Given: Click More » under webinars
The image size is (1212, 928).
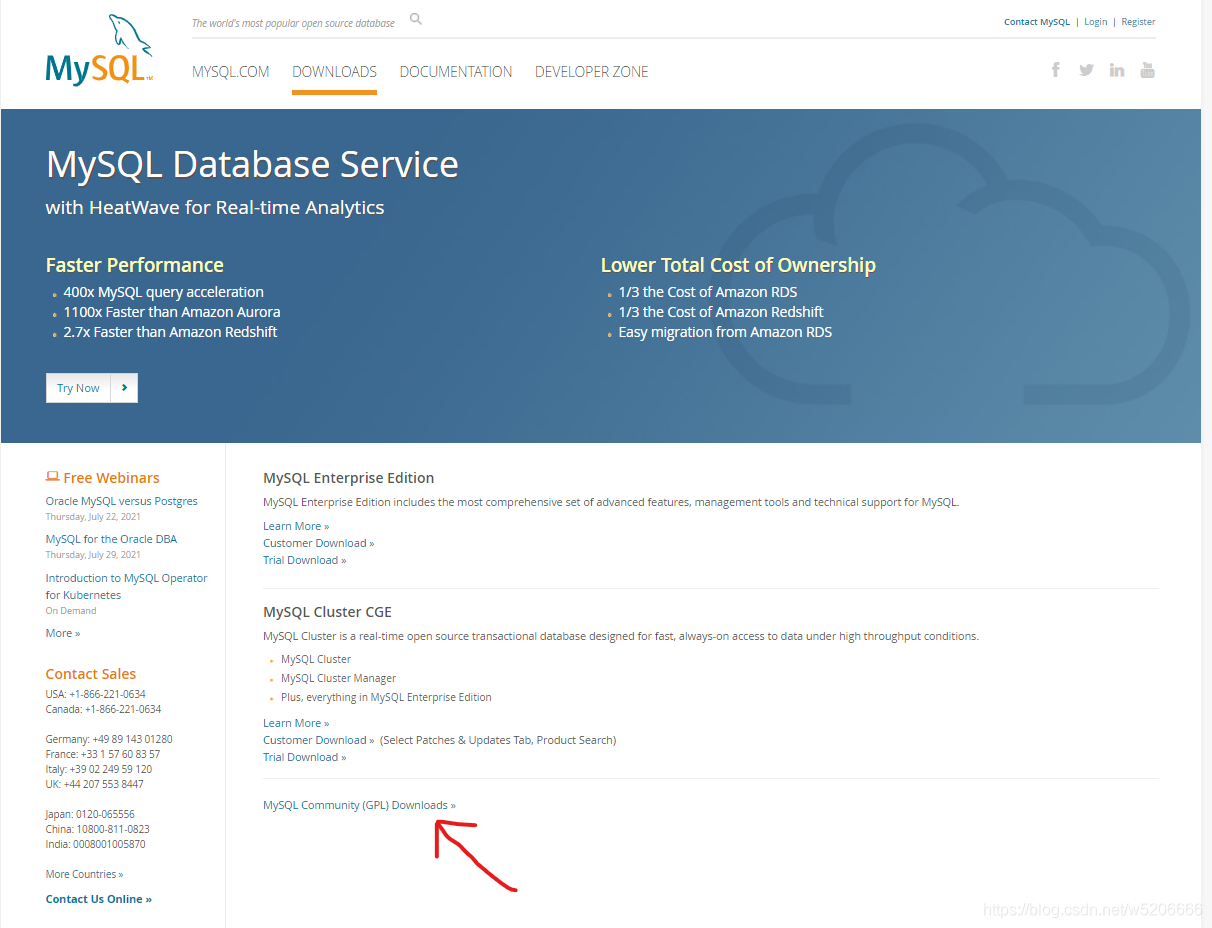Looking at the screenshot, I should 63,633.
